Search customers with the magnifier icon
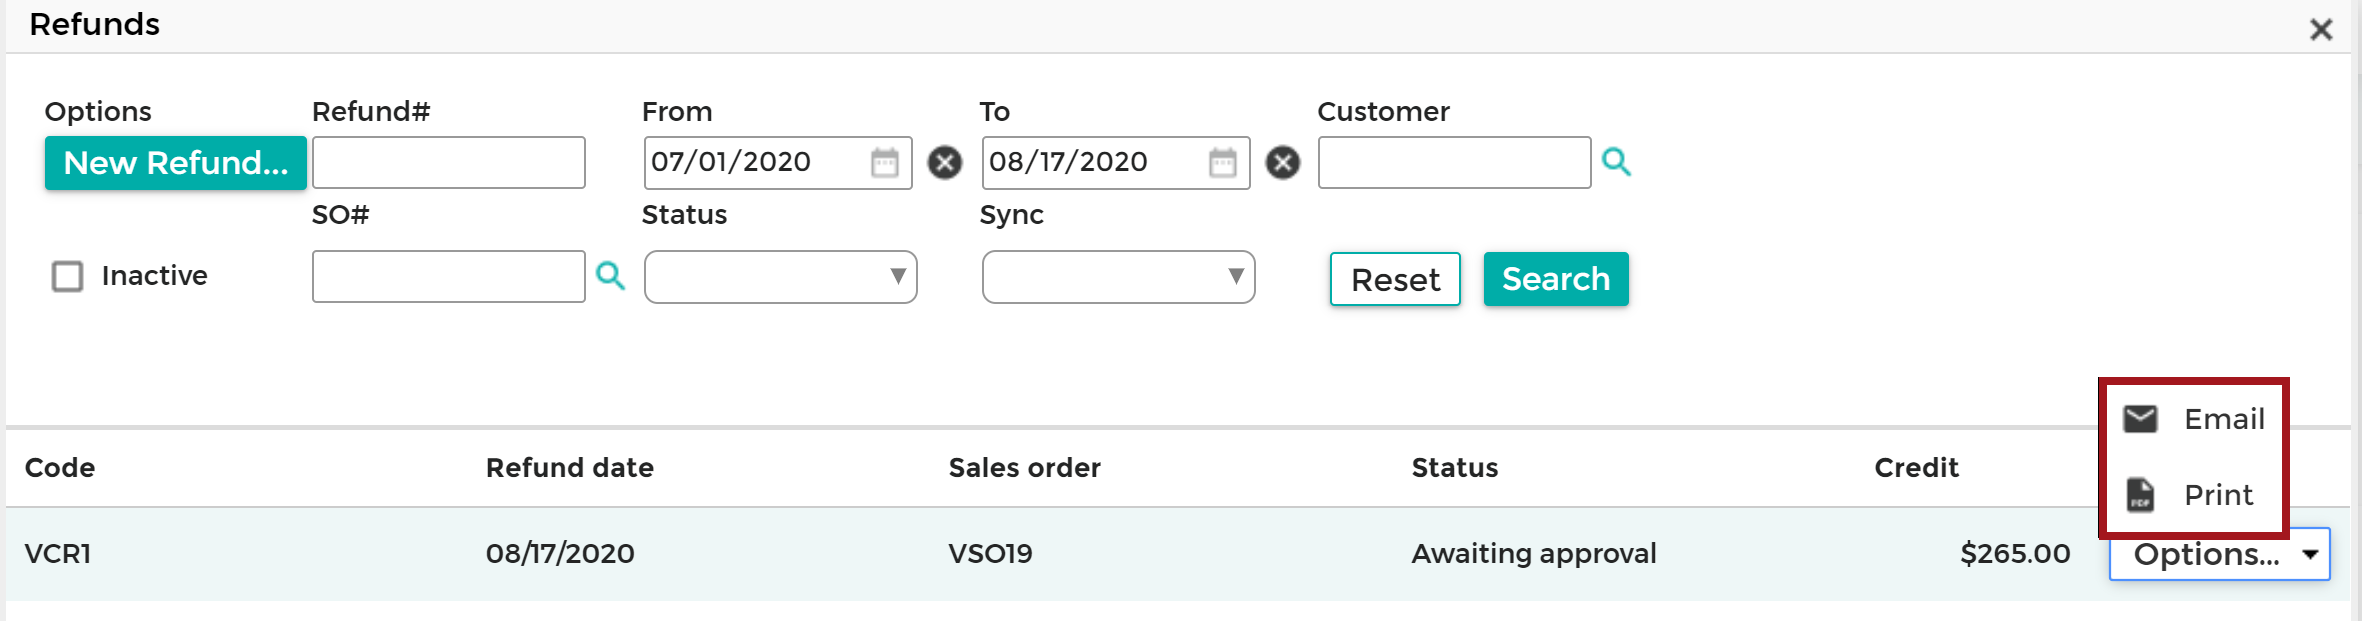 (x=1616, y=161)
